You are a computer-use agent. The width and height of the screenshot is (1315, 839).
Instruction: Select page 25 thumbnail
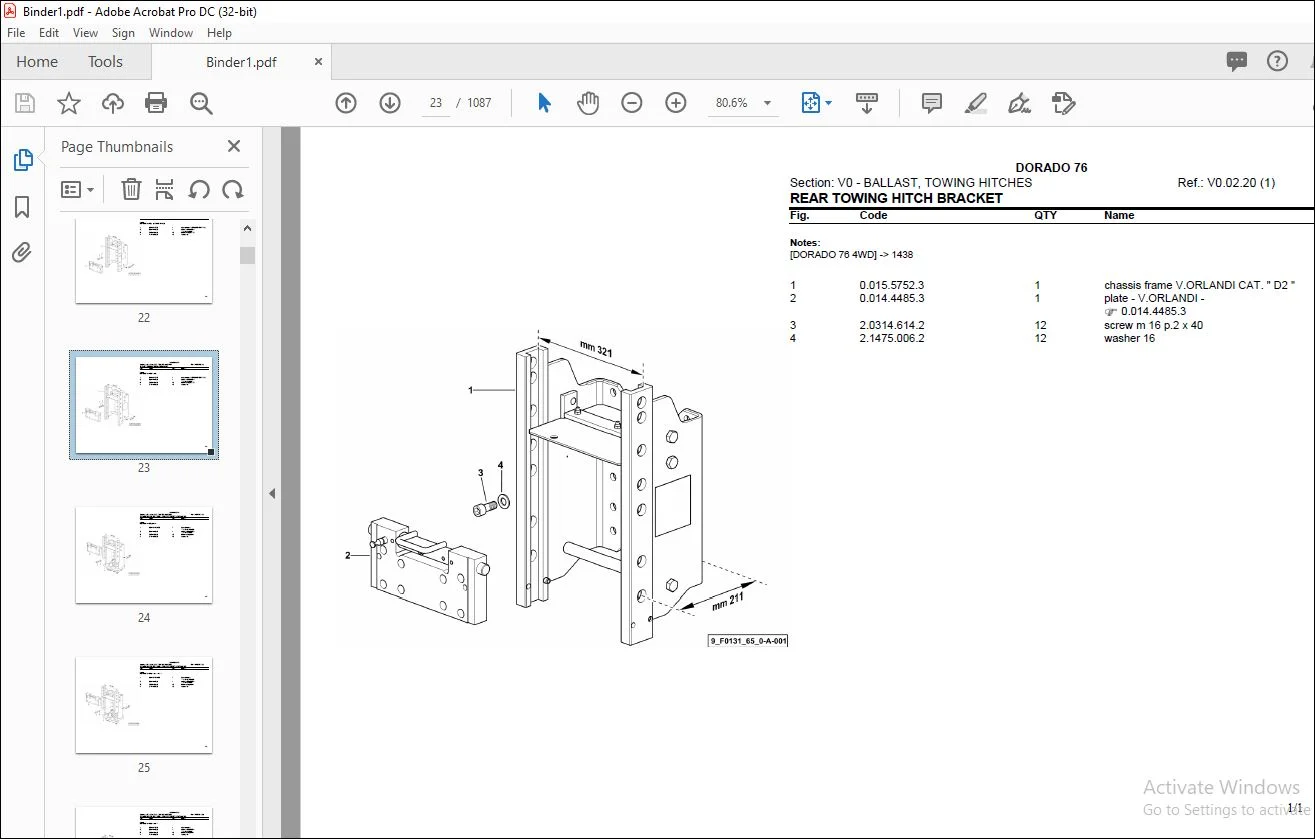coord(144,705)
